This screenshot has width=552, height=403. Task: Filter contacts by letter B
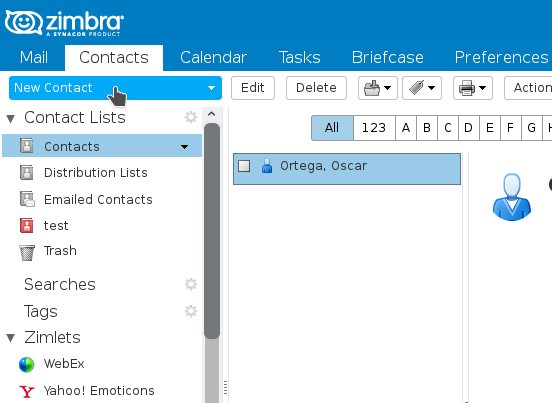tap(427, 128)
